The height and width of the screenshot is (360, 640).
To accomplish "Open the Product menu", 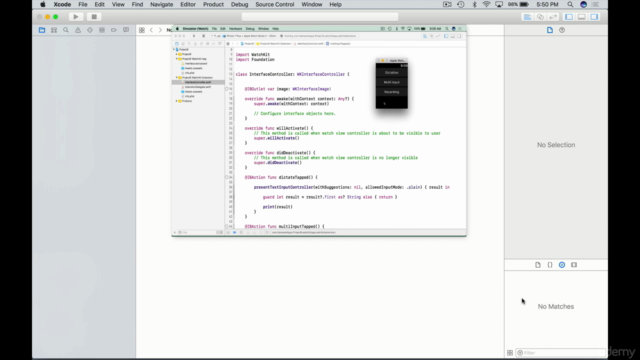I will pos(213,4).
